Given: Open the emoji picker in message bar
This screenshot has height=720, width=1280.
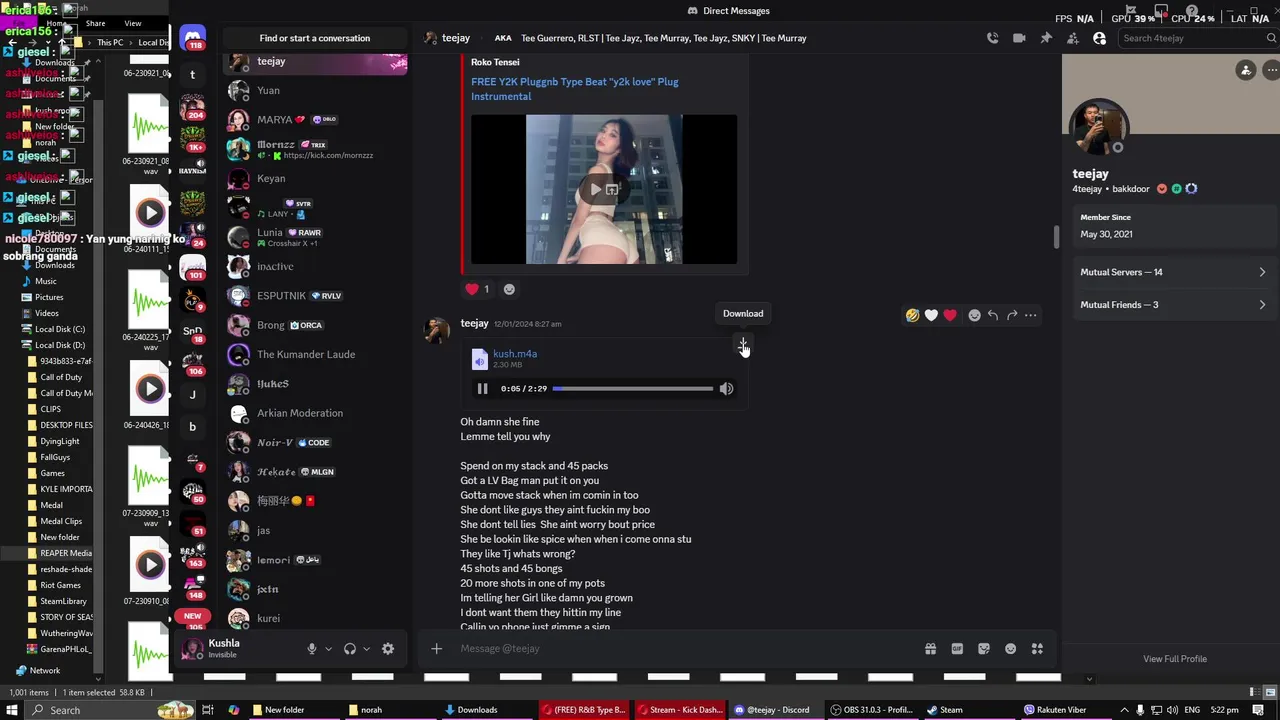Looking at the screenshot, I should tap(1010, 649).
